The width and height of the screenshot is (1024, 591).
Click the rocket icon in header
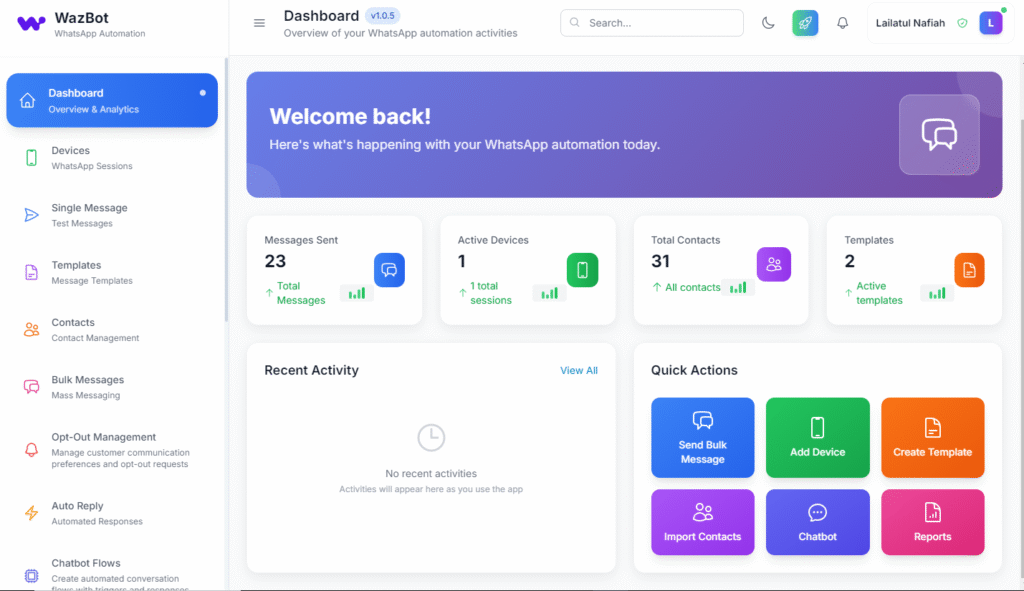pyautogui.click(x=805, y=23)
